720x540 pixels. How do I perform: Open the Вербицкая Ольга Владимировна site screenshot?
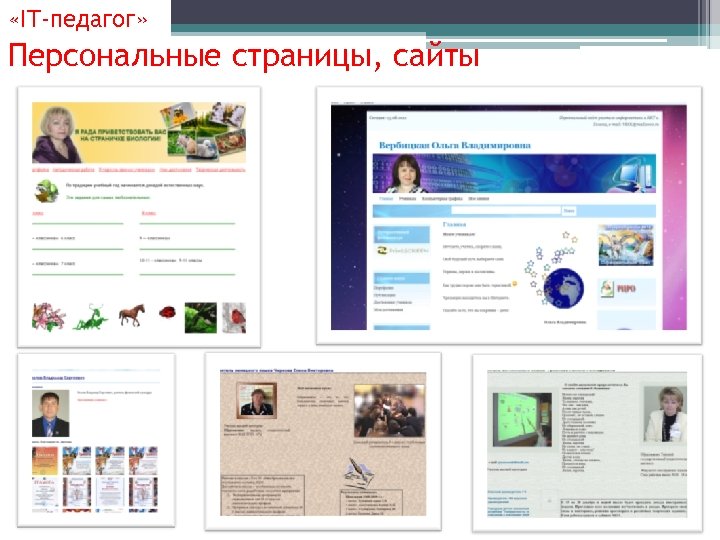(509, 215)
